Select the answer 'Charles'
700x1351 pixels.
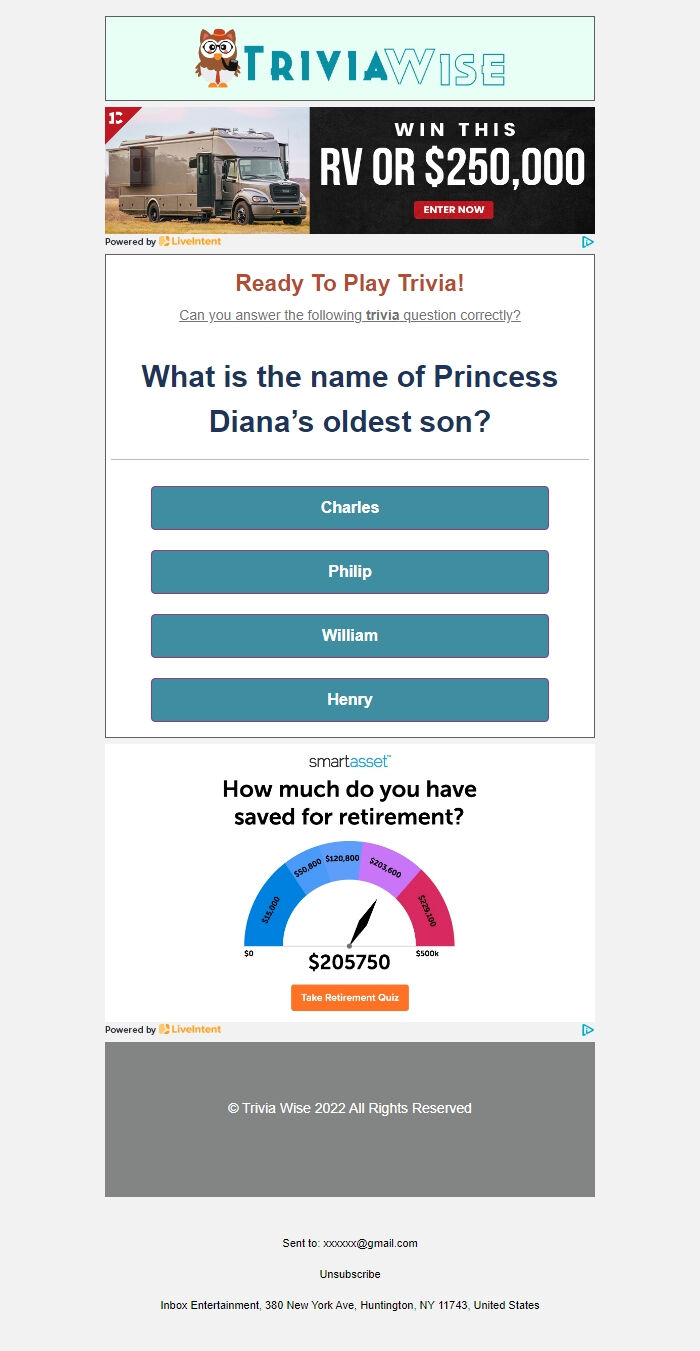[x=349, y=508]
